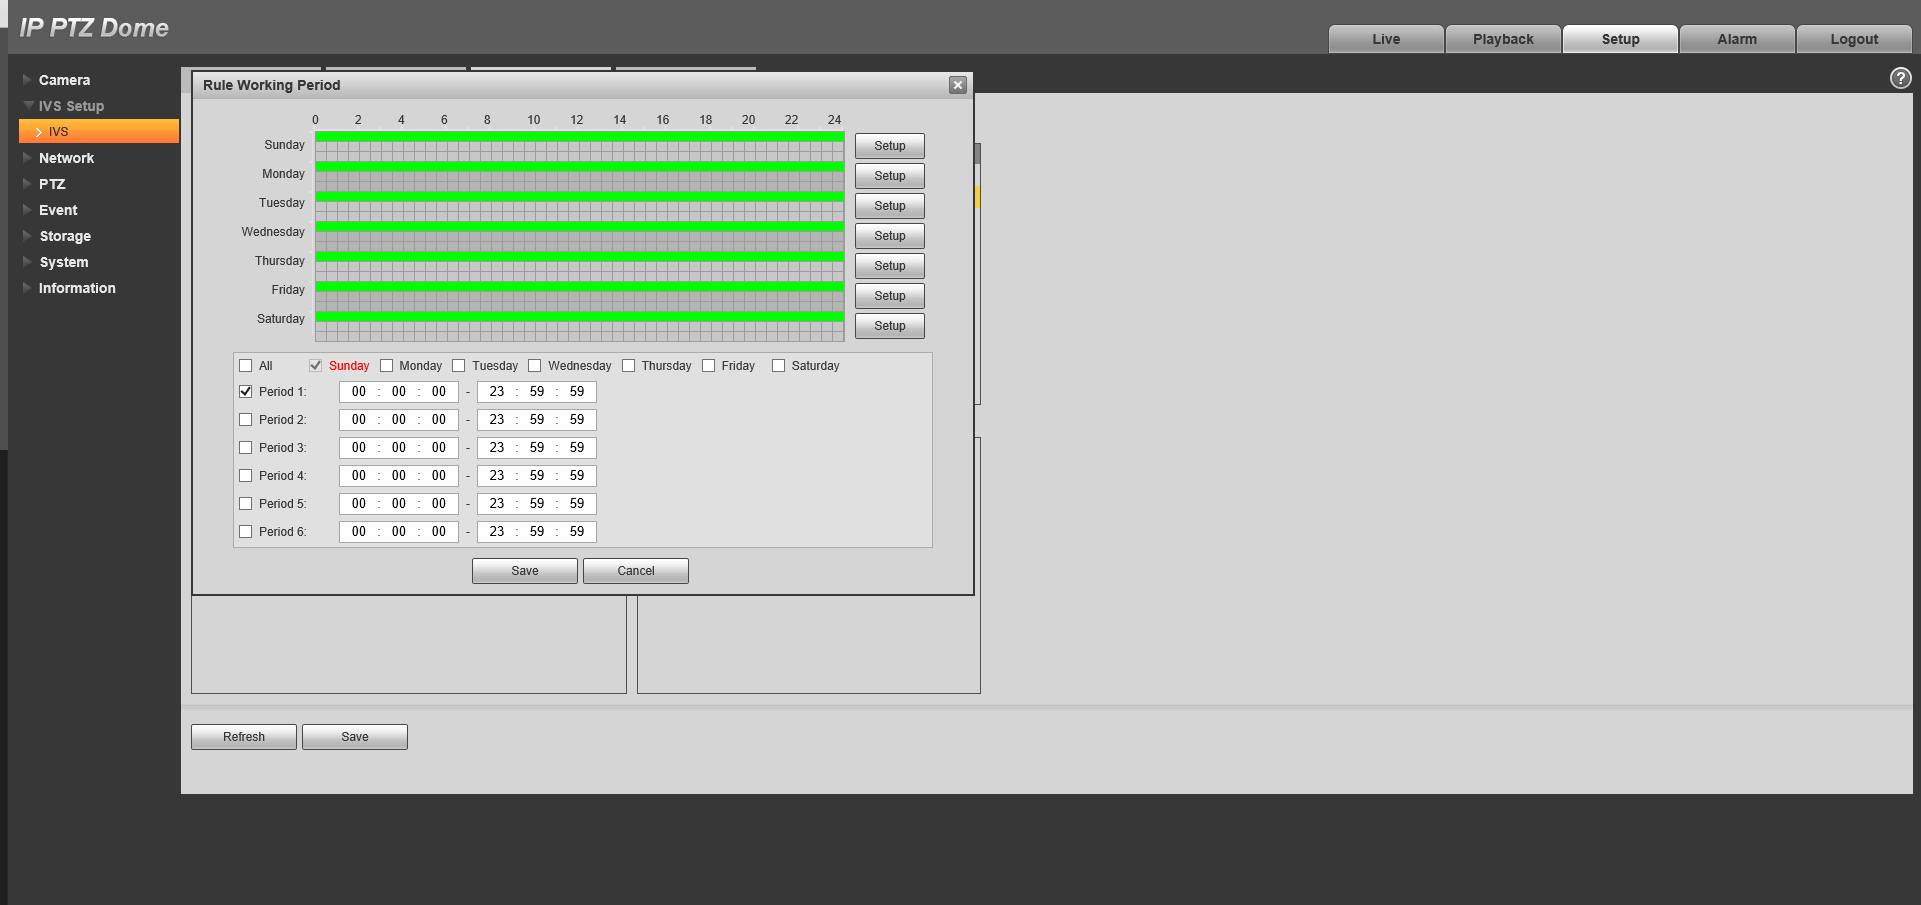Open the Playback tab

1502,39
